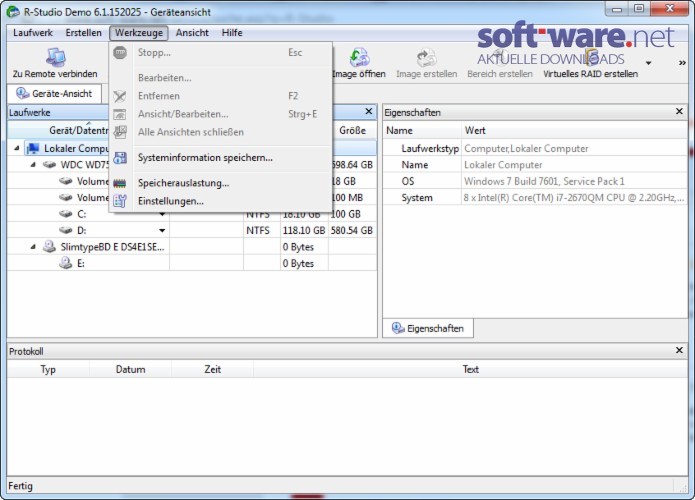
Task: Select the E: optical disc icon
Action: coord(66,262)
